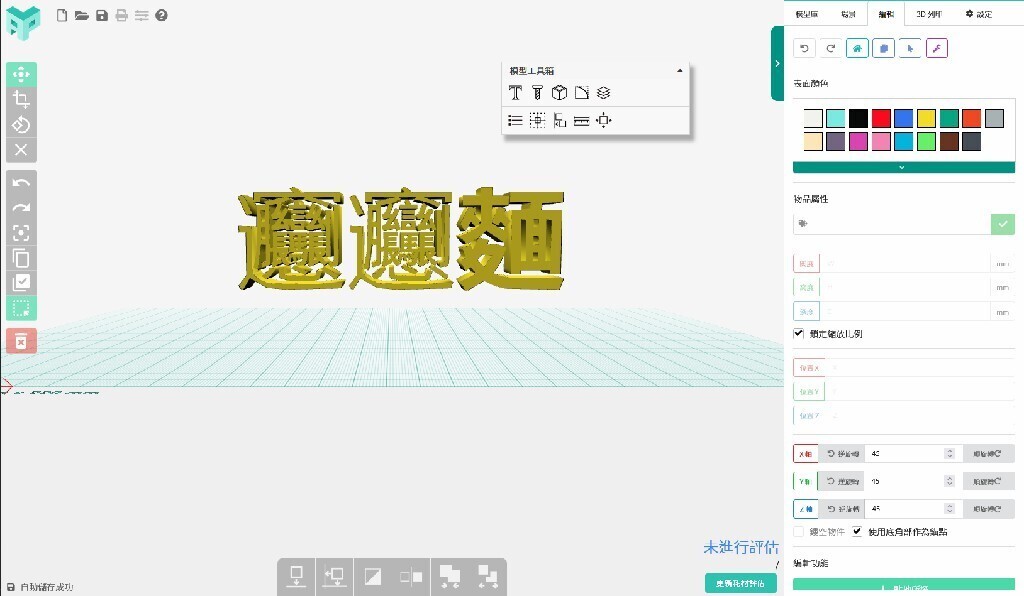Select the wrench settings icon in the edit panel

[936, 48]
